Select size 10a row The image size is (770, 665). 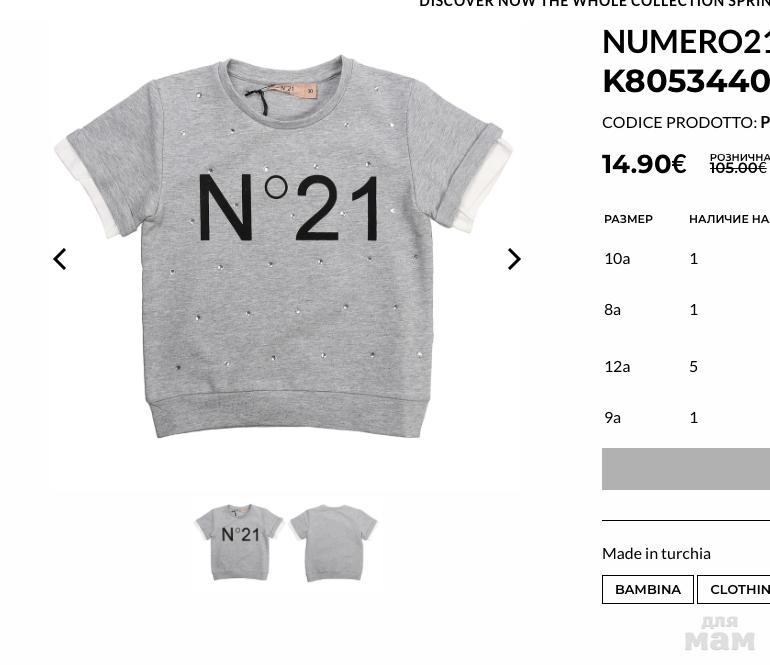(x=686, y=258)
